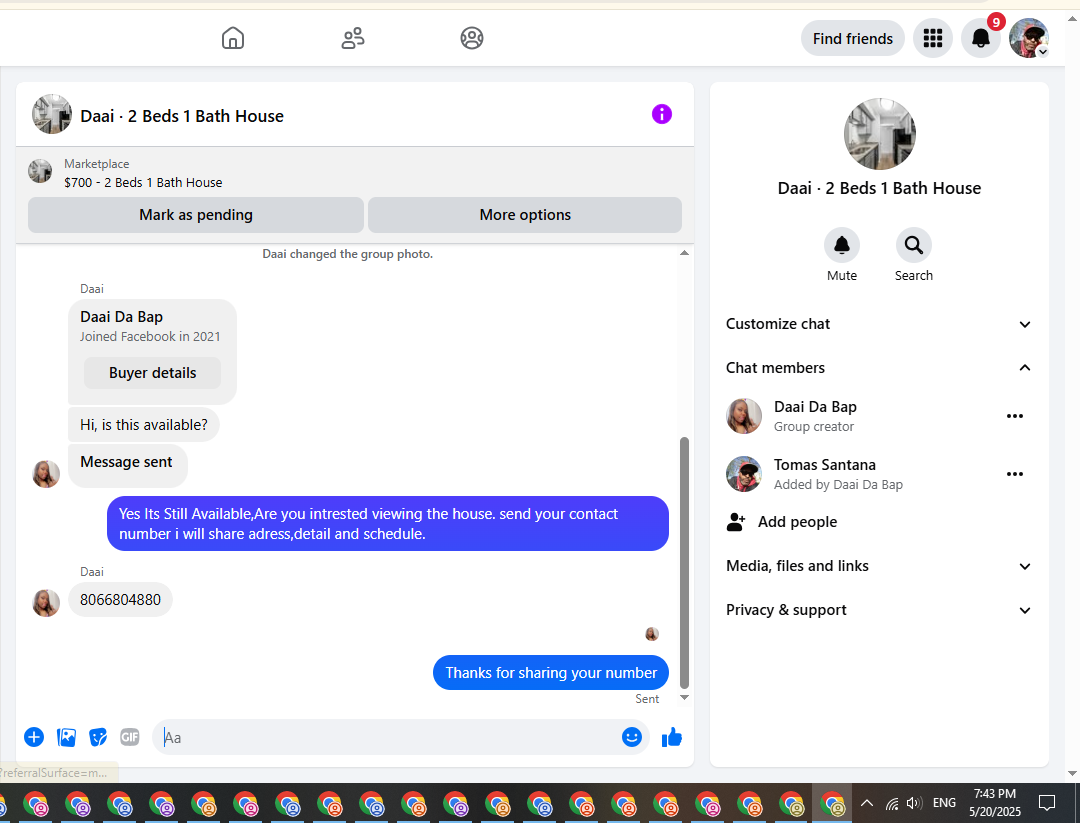Screen dimensions: 1080x823
Task: Open more actions plus icon in composer
Action: click(x=34, y=738)
